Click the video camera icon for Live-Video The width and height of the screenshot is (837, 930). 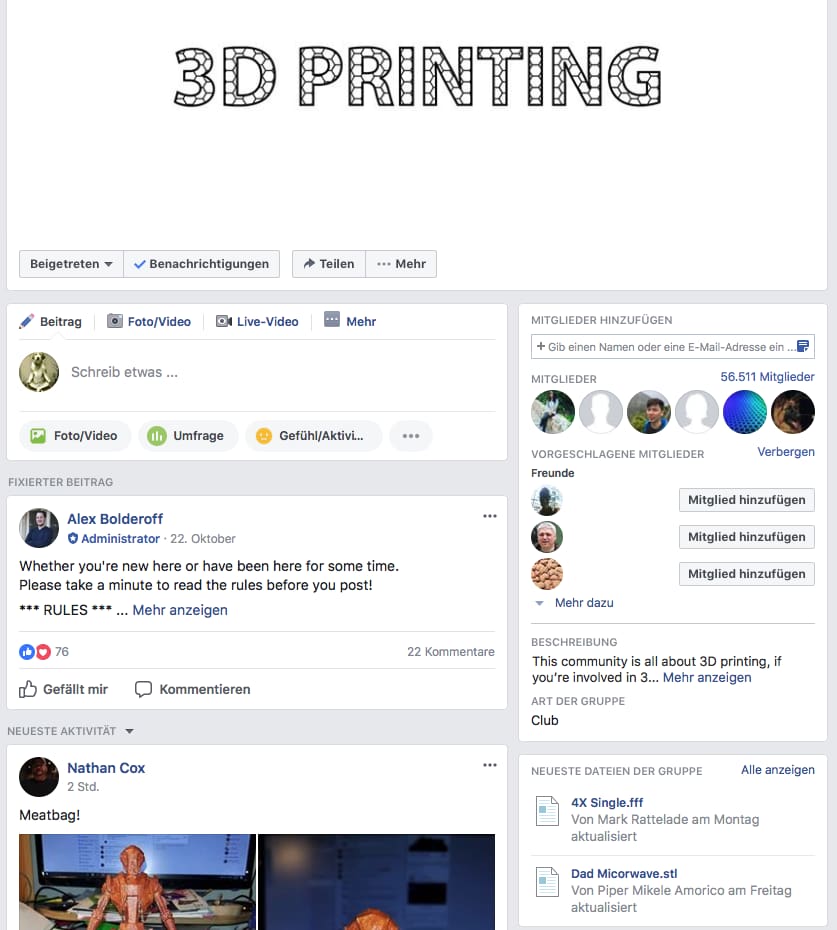click(224, 321)
